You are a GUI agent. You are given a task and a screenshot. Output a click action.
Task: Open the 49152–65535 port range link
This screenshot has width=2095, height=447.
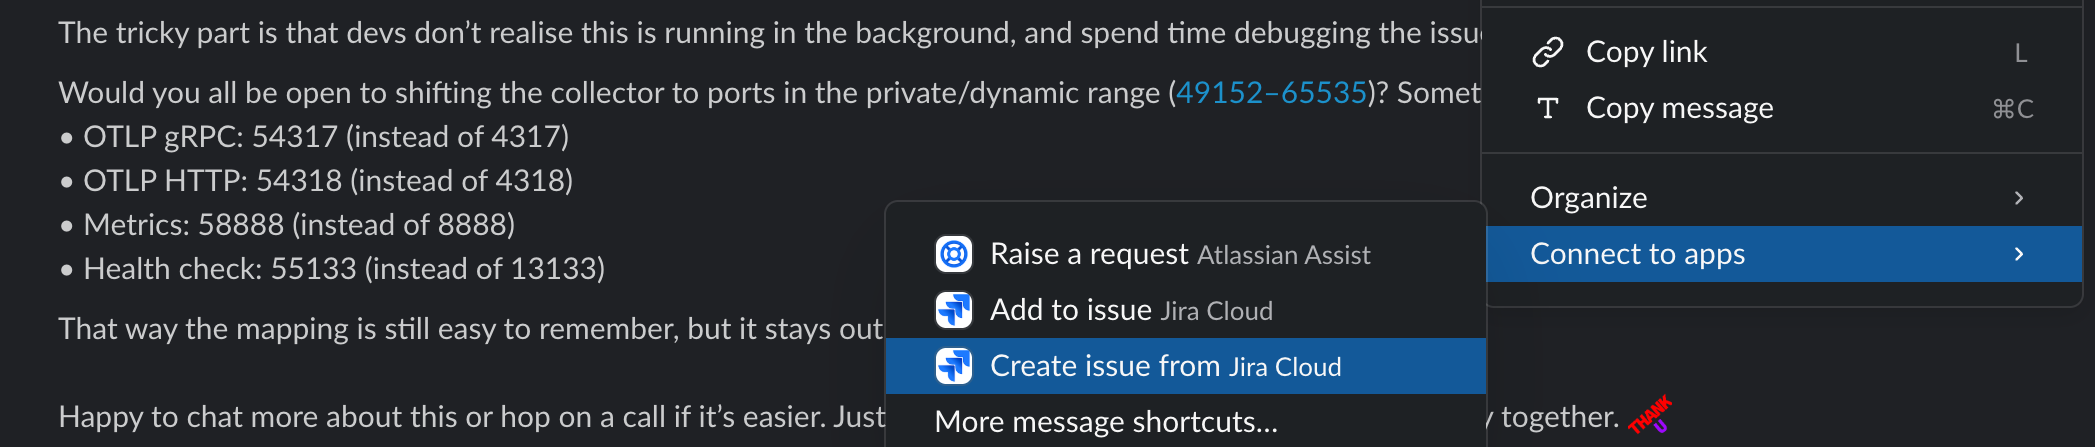(x=1271, y=93)
